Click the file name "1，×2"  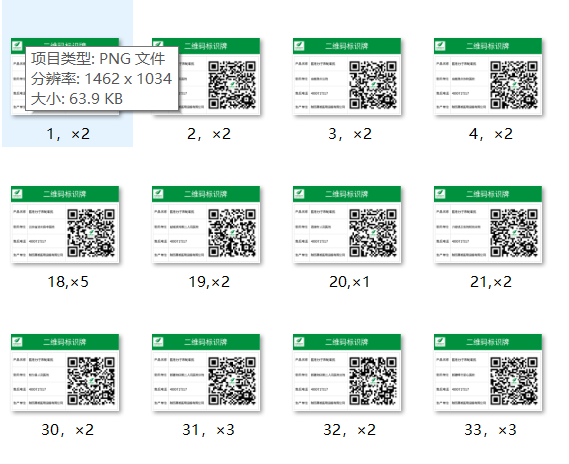click(x=68, y=134)
